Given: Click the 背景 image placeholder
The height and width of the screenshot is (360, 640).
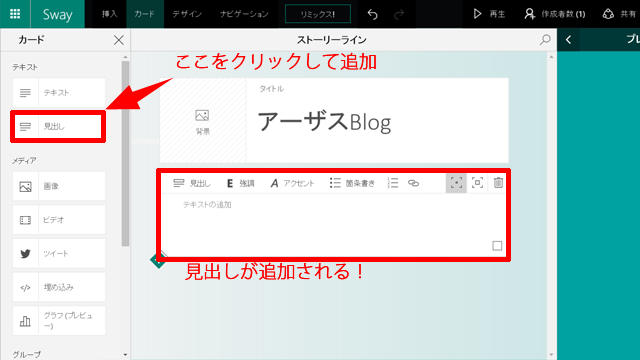Looking at the screenshot, I should point(203,121).
